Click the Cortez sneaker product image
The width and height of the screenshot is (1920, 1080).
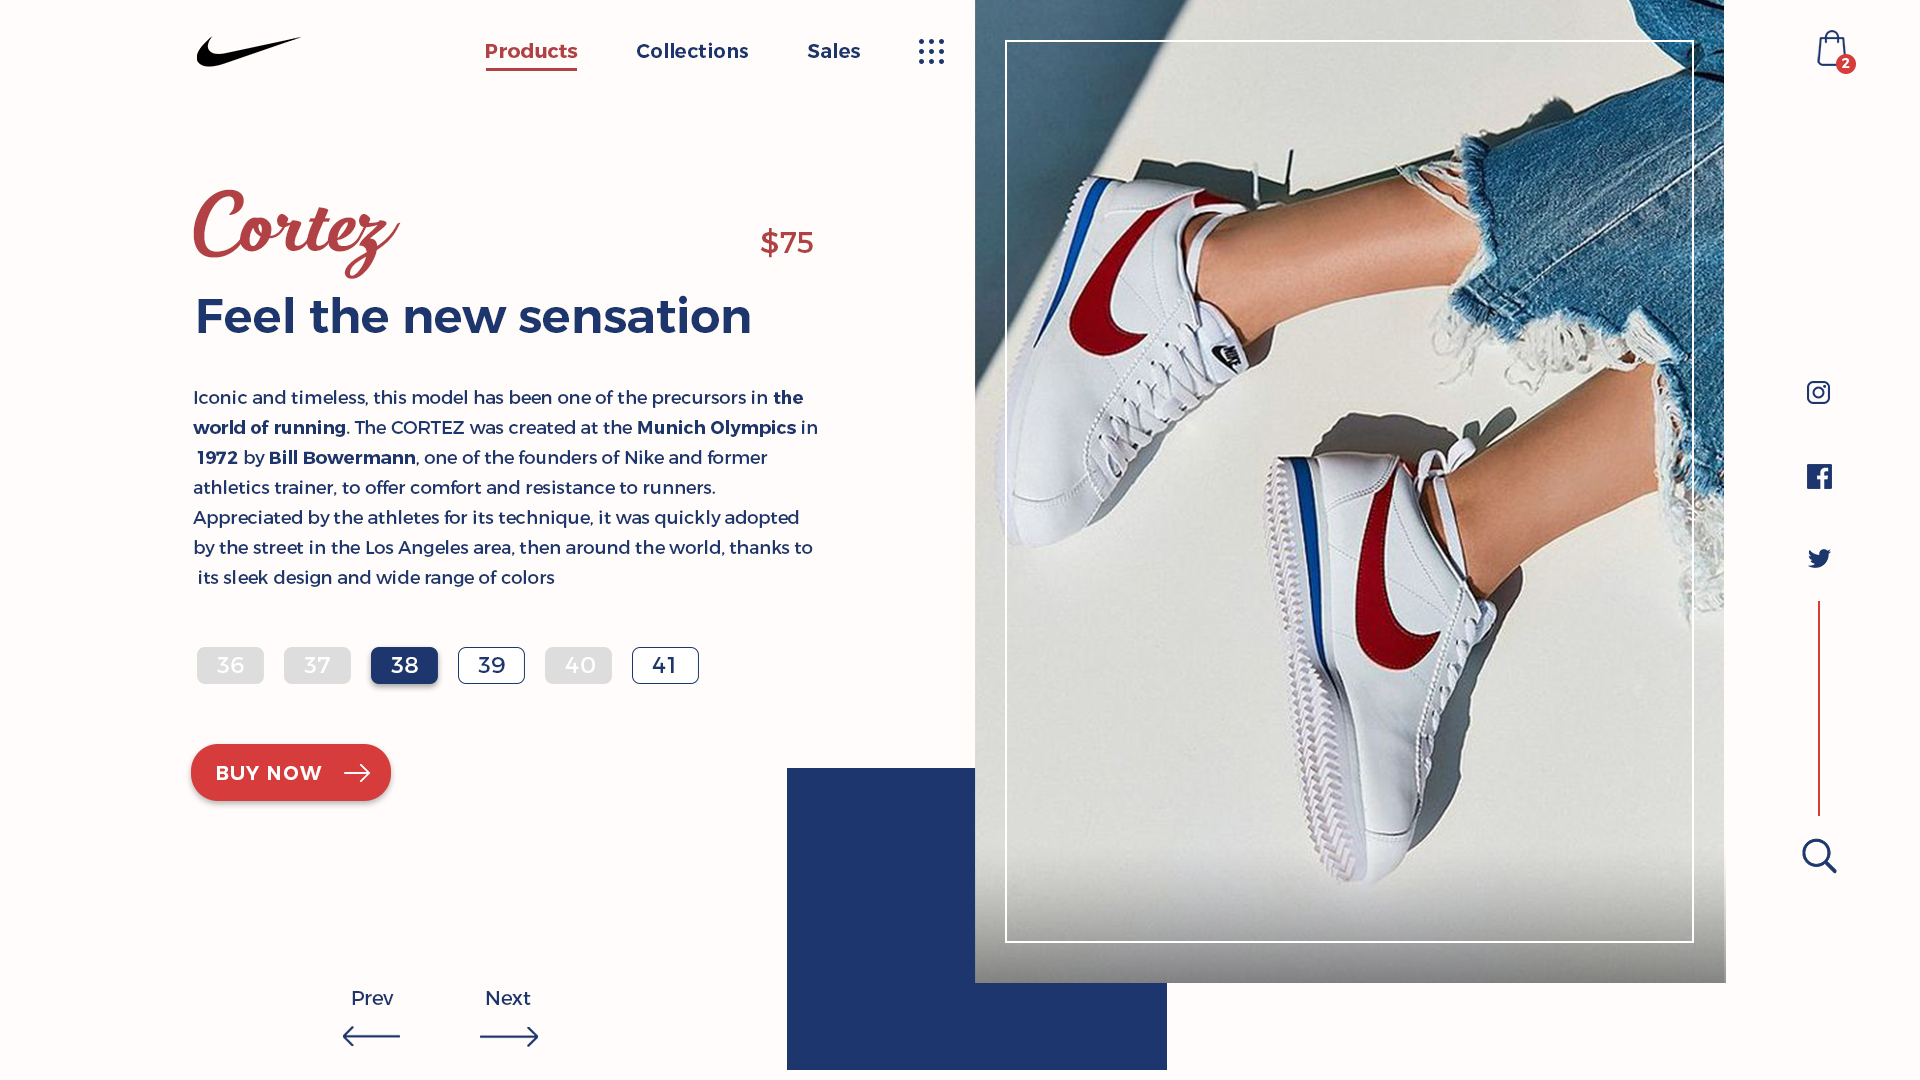point(1349,491)
